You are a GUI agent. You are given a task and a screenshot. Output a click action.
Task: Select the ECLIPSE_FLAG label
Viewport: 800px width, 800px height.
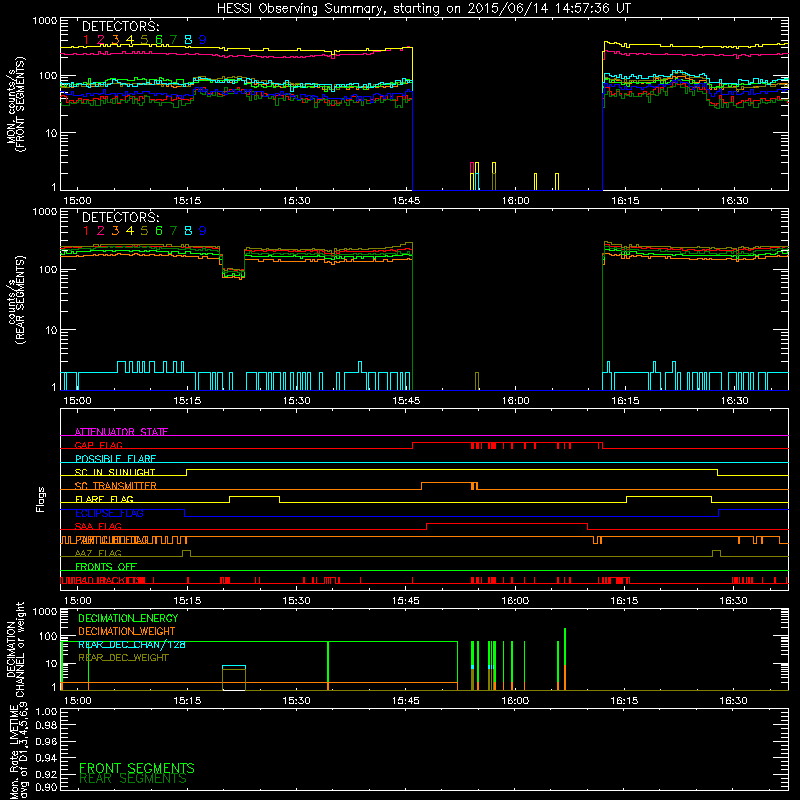pos(109,513)
